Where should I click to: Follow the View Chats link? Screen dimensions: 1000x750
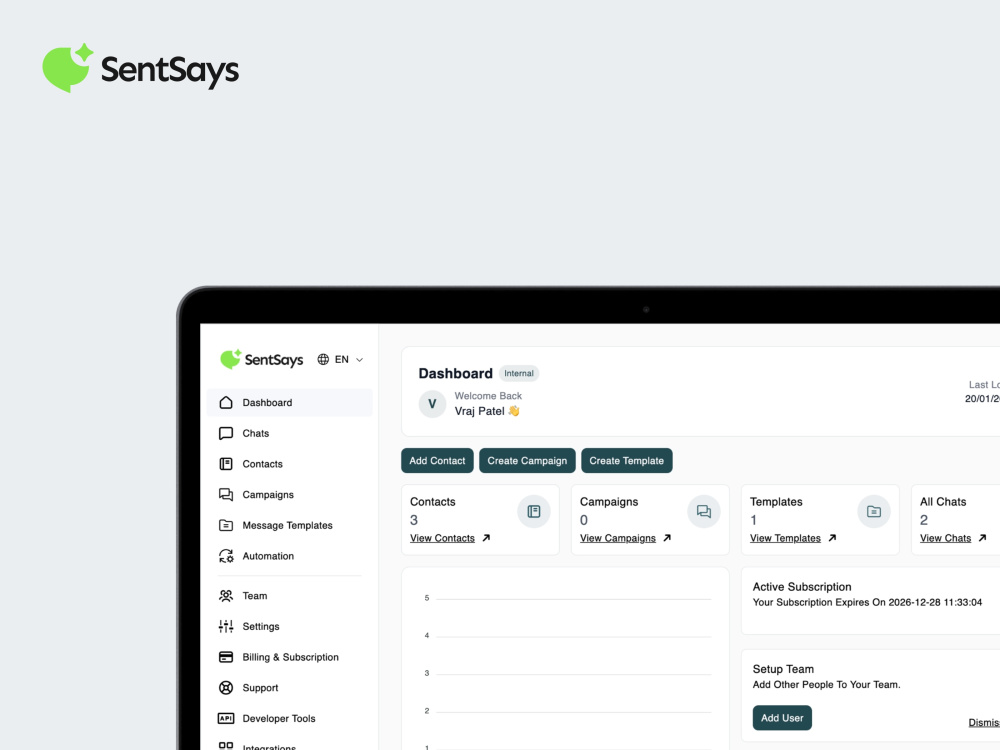(945, 538)
